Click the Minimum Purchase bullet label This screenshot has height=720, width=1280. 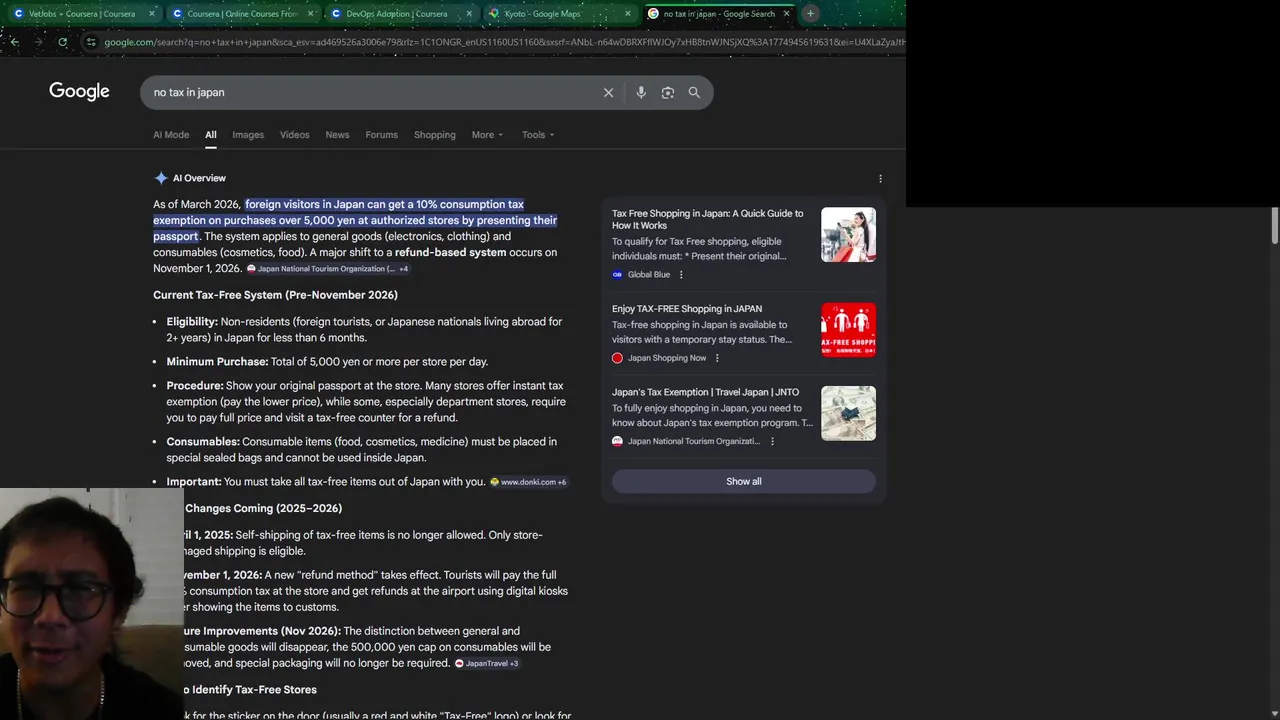tap(217, 362)
